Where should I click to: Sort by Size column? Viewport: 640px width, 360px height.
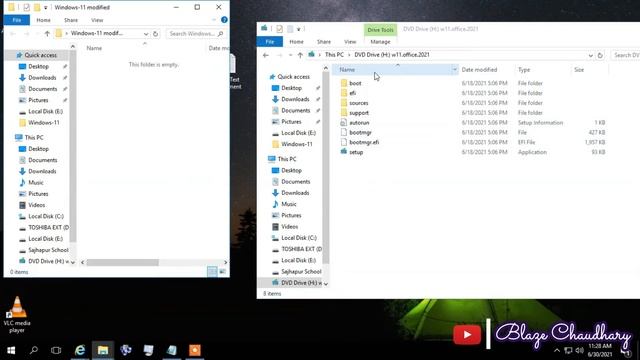pyautogui.click(x=579, y=70)
